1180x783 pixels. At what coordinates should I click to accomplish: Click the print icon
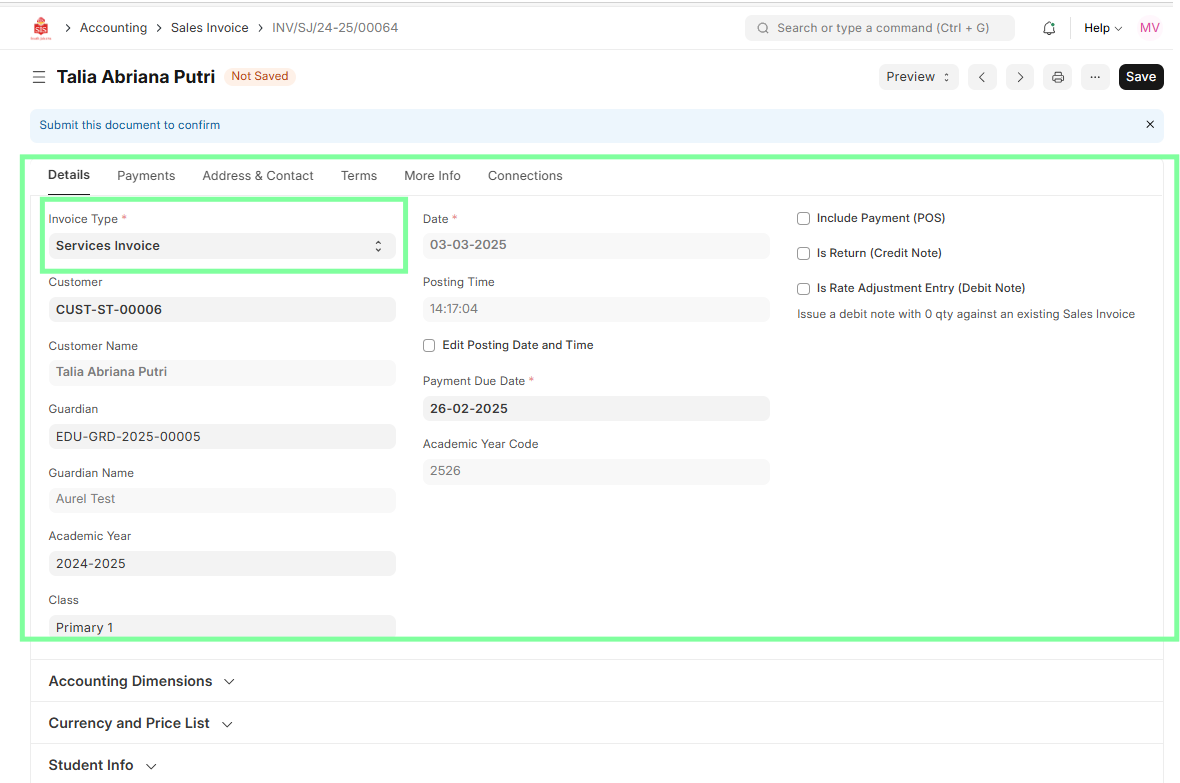1057,77
